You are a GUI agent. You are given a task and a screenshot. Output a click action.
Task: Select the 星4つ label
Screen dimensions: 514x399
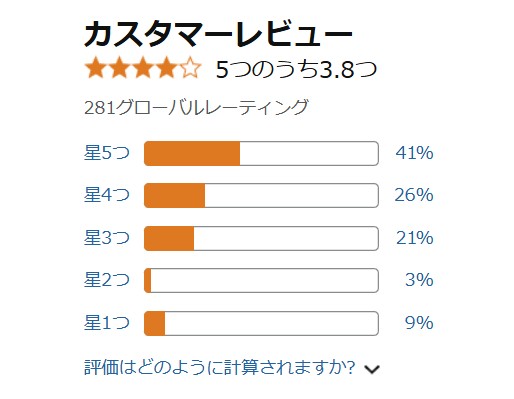107,195
